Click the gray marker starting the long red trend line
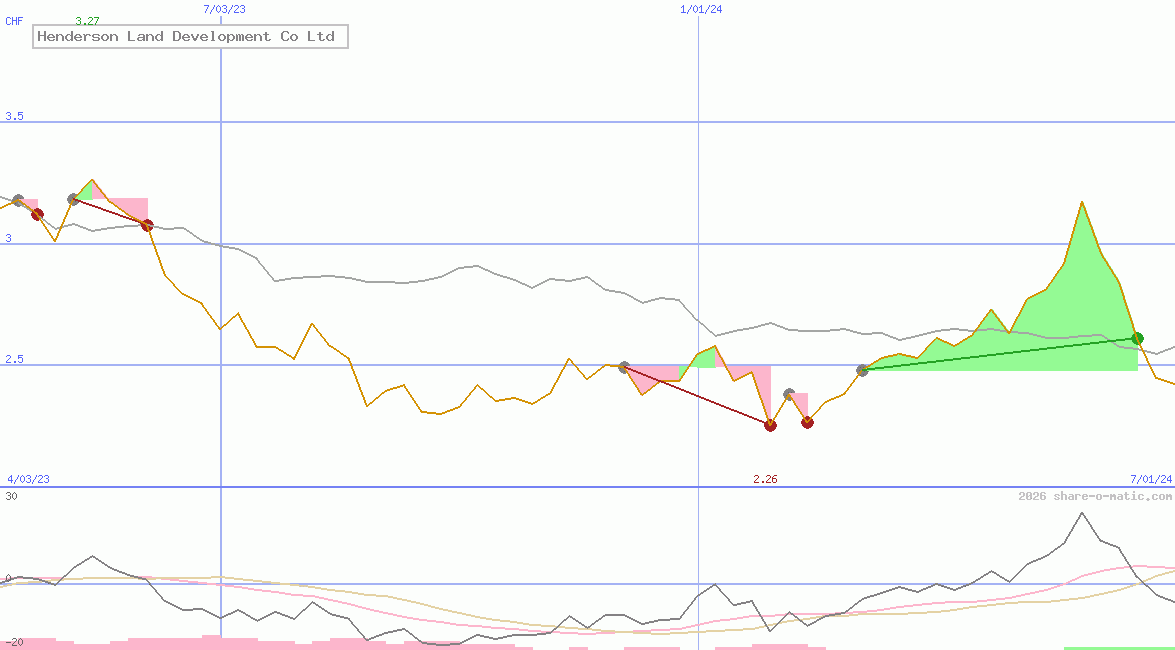 pos(623,367)
